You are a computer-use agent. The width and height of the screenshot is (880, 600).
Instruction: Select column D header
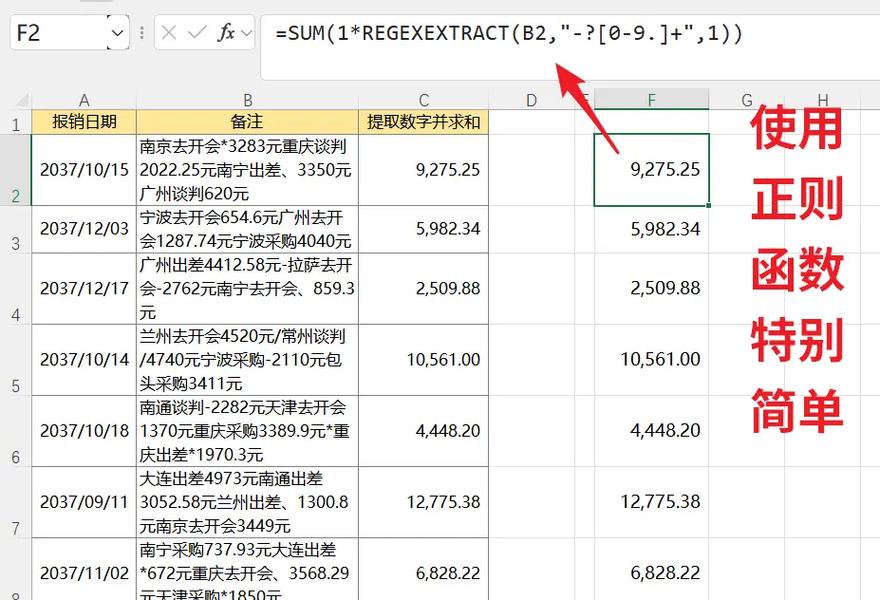[531, 100]
